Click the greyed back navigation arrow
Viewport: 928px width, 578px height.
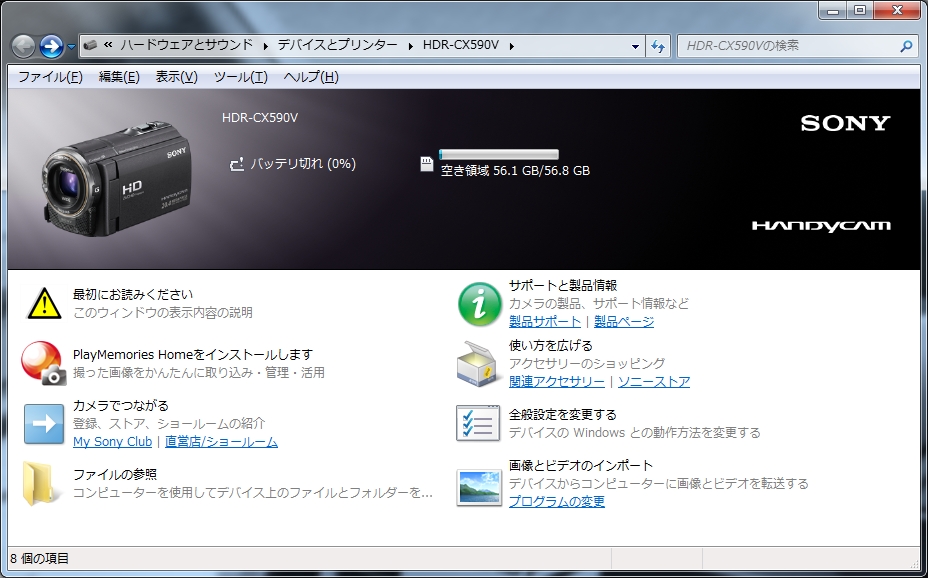coord(24,46)
